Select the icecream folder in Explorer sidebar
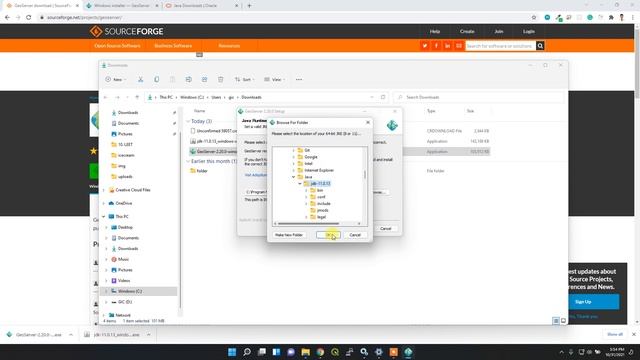This screenshot has height=360, width=640. pos(126,155)
